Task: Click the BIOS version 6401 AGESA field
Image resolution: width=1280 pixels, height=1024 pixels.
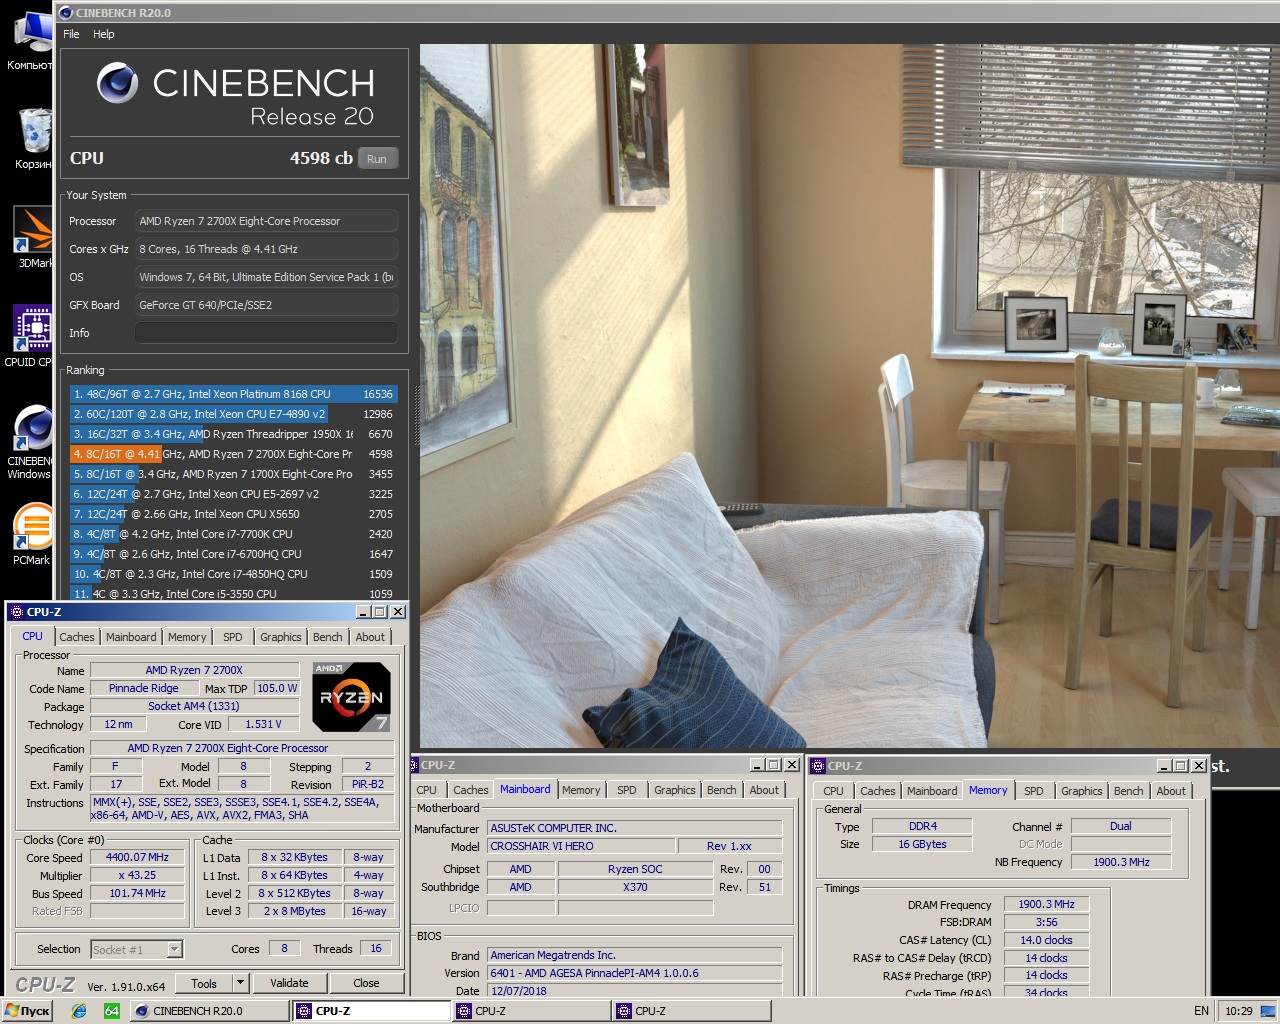Action: pos(634,973)
